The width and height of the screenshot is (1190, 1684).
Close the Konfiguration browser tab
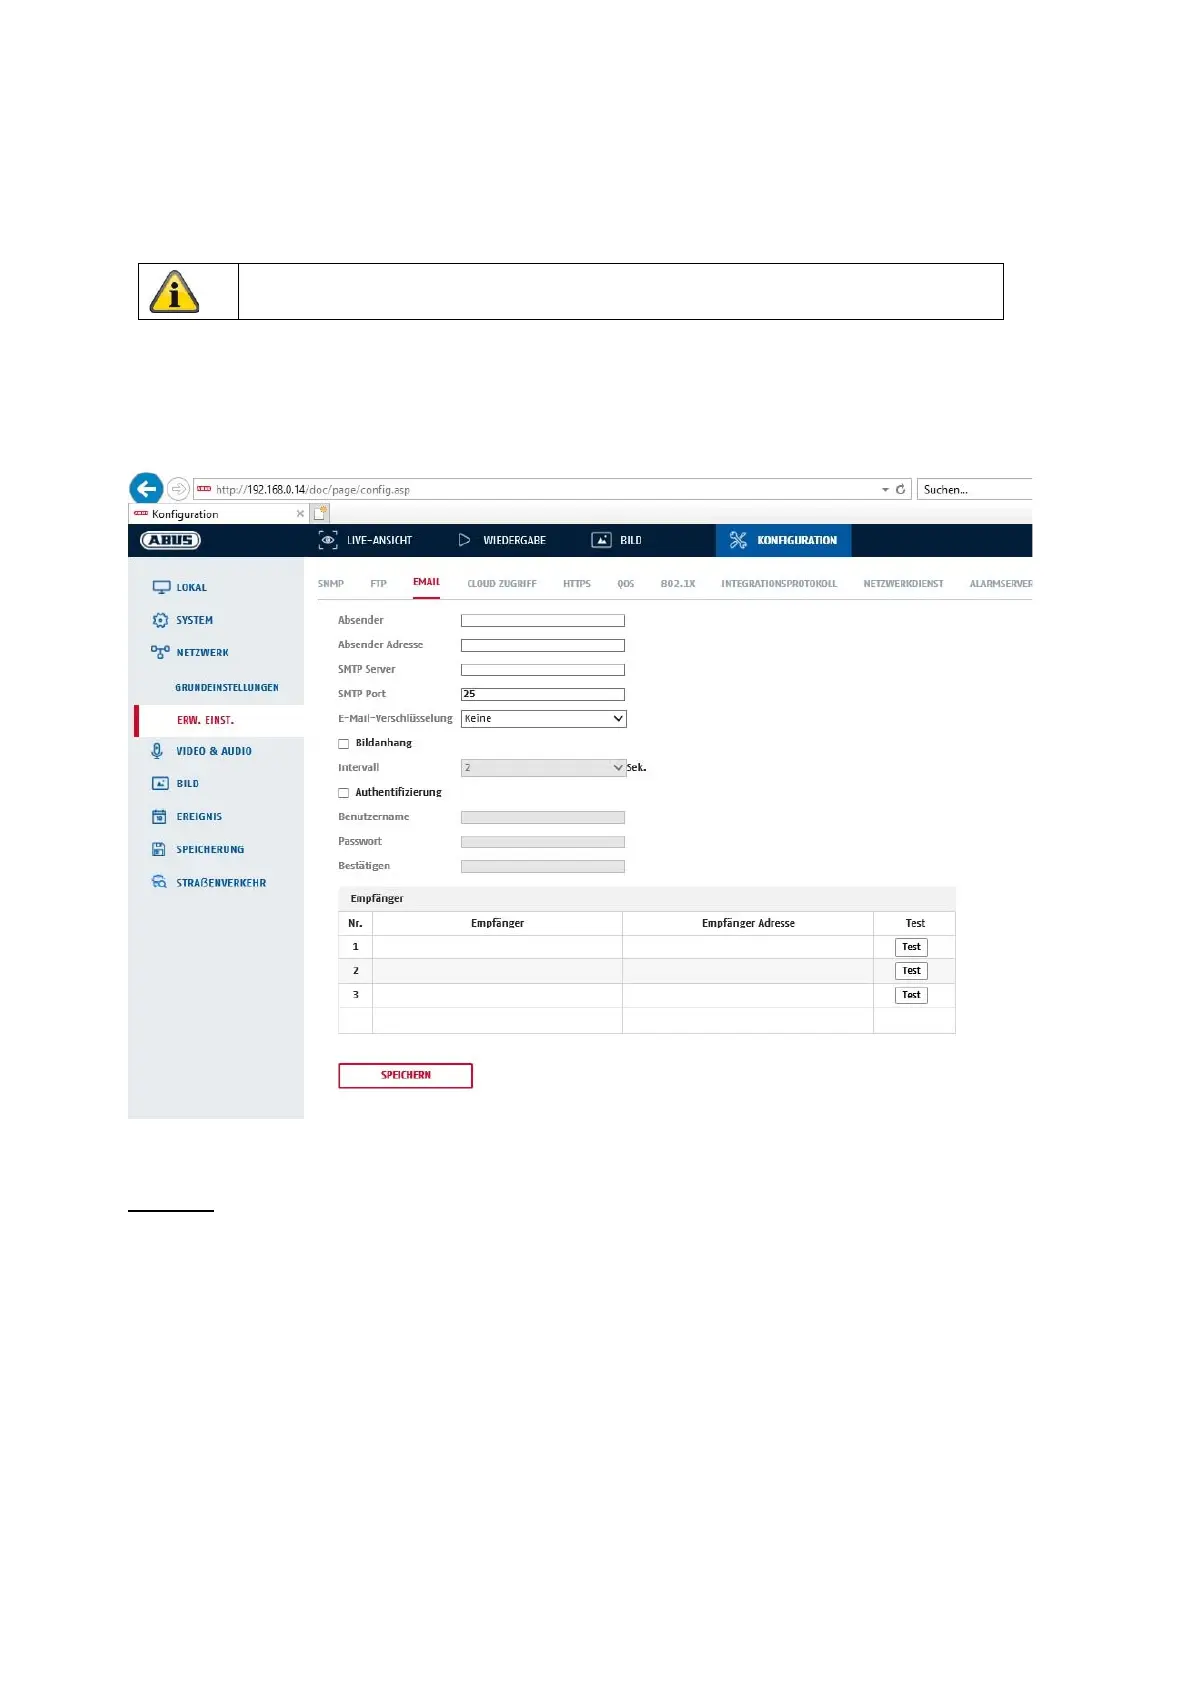click(300, 514)
